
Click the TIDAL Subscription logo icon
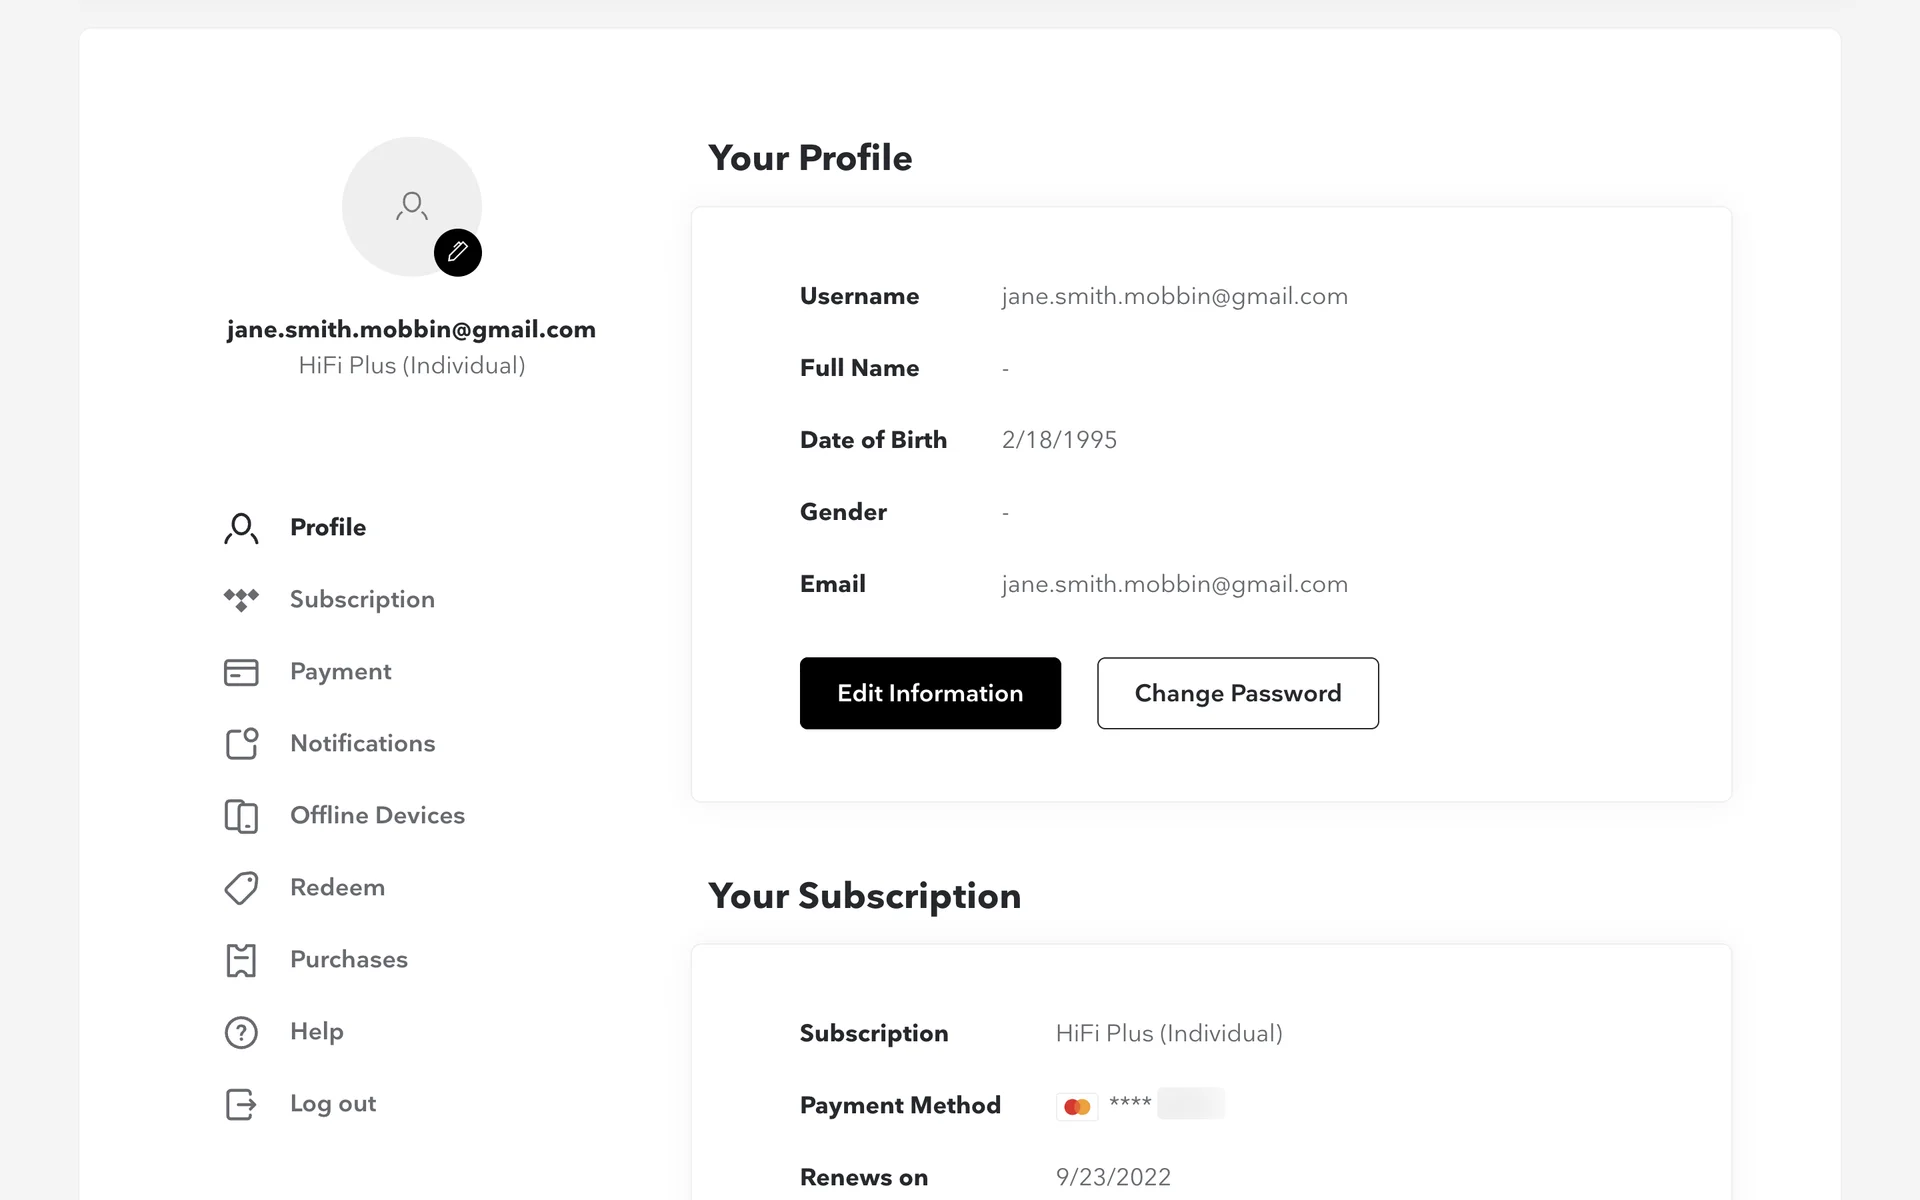[x=241, y=600]
